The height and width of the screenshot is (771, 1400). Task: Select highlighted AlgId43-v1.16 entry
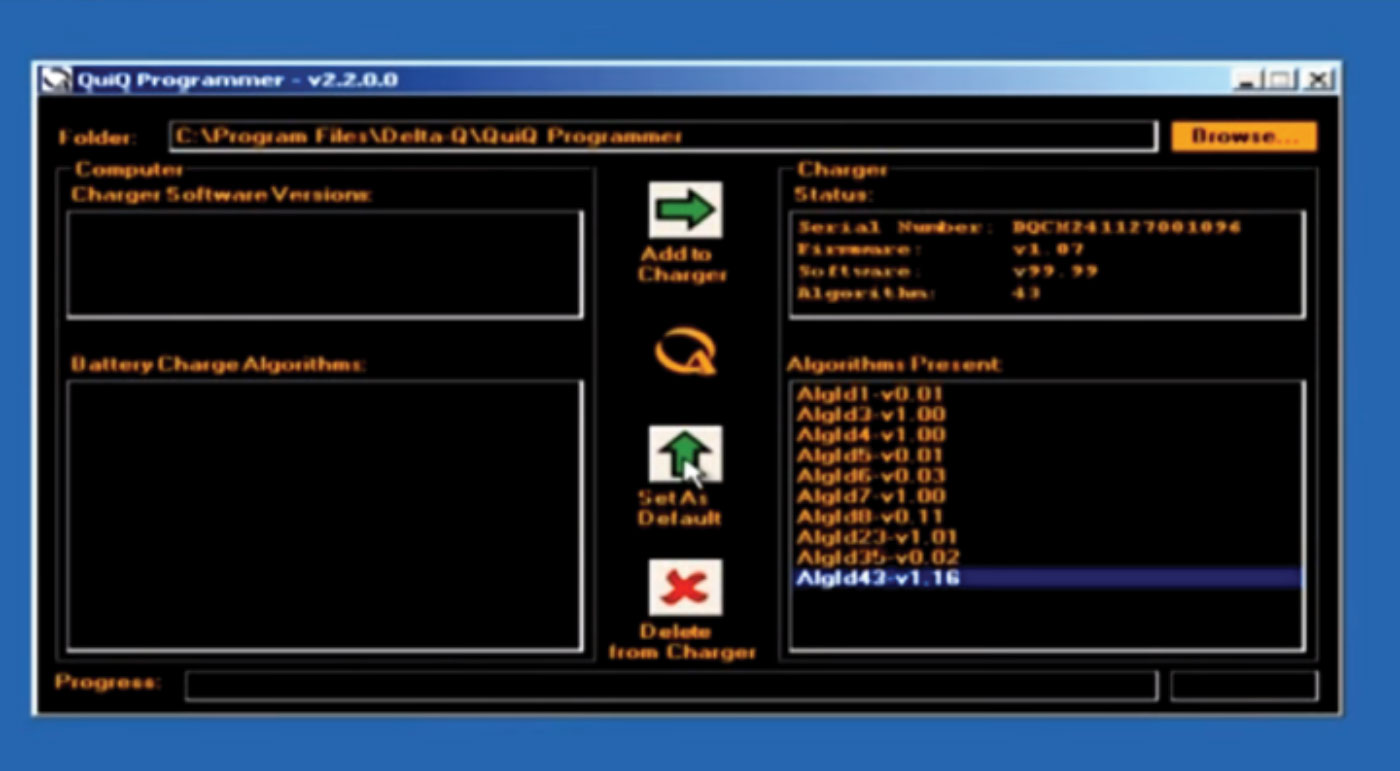pos(1046,578)
